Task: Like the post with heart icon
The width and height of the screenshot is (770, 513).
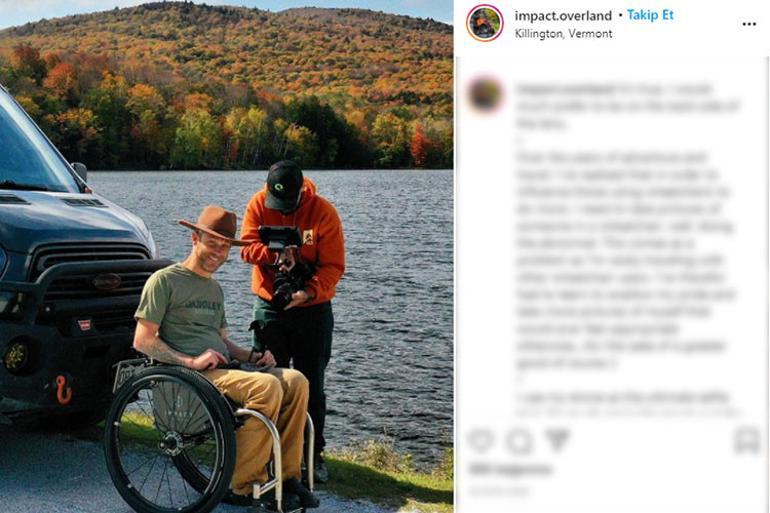Action: coord(481,440)
